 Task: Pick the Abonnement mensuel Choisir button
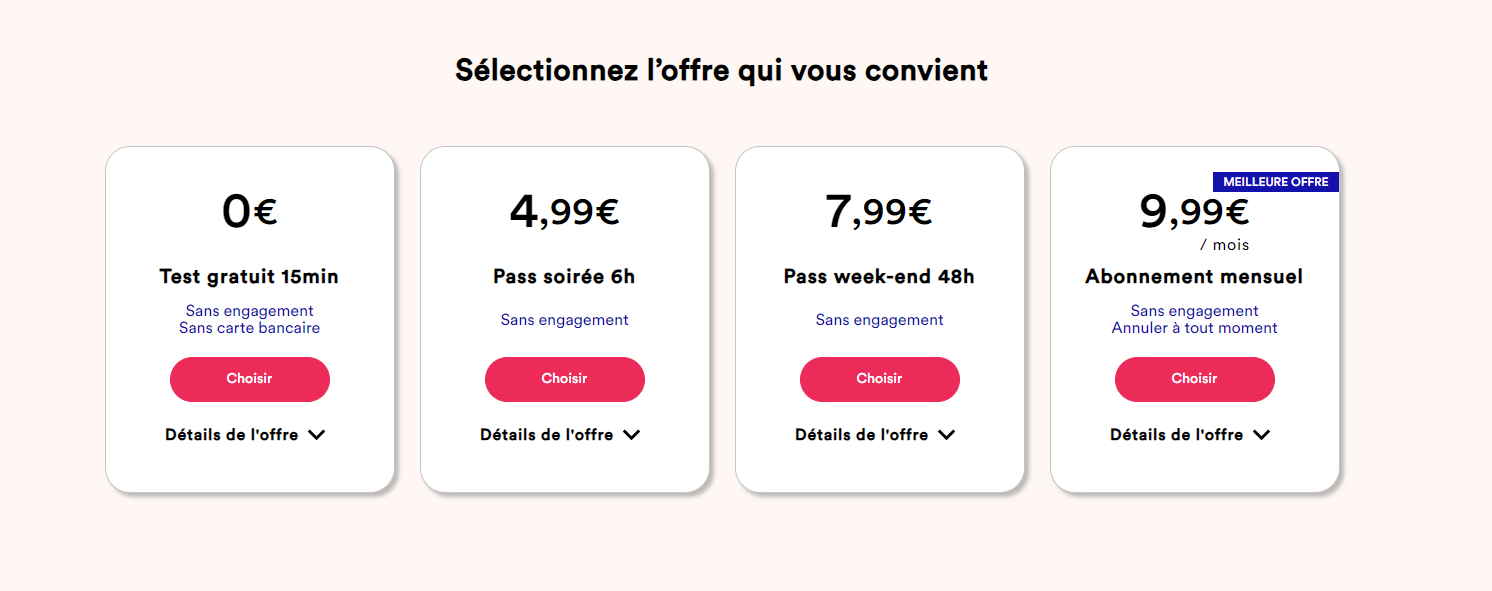[1195, 379]
